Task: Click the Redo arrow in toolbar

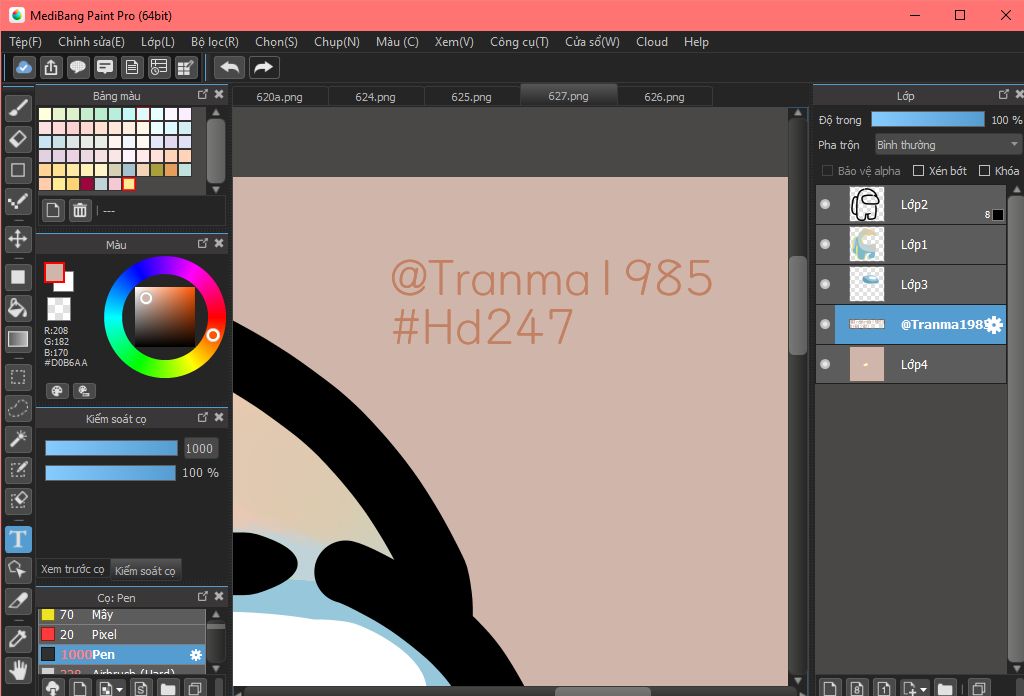Action: (263, 67)
